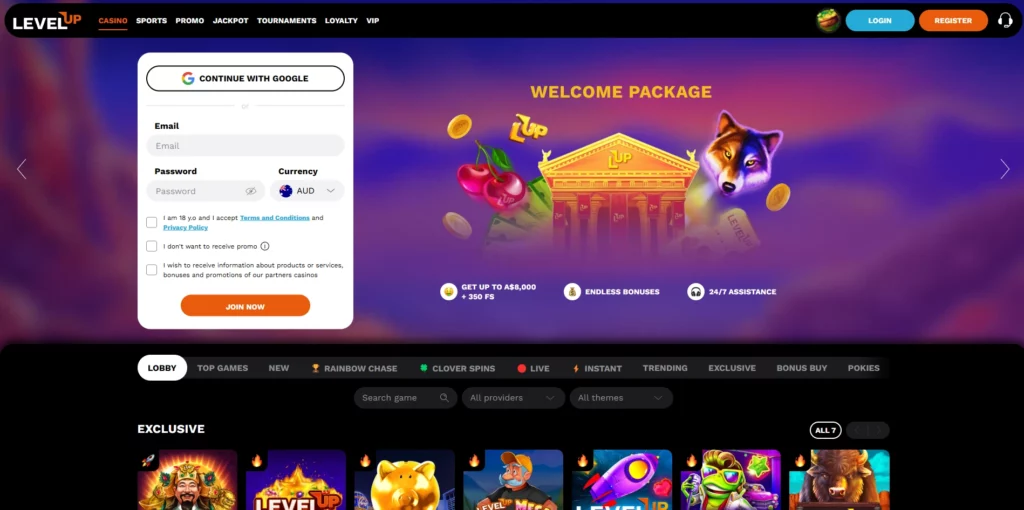This screenshot has width=1024, height=510.
Task: Open the AUD currency dropdown
Action: (x=307, y=191)
